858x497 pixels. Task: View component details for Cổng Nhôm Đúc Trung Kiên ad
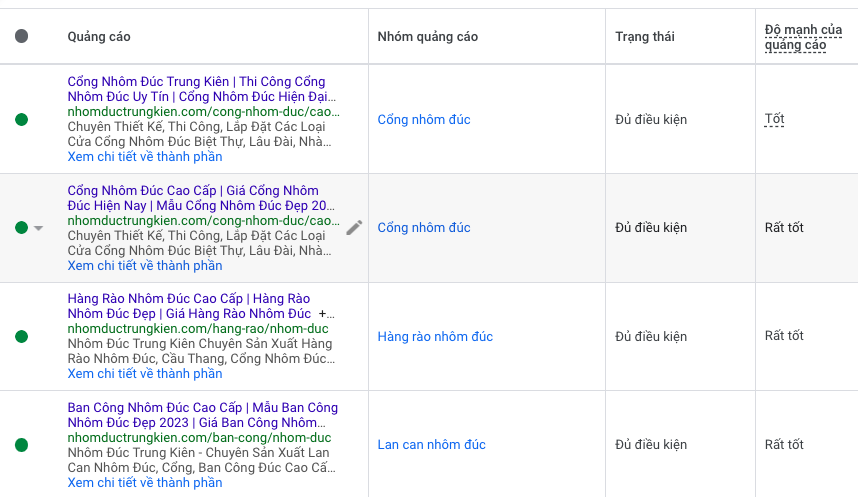pos(145,157)
